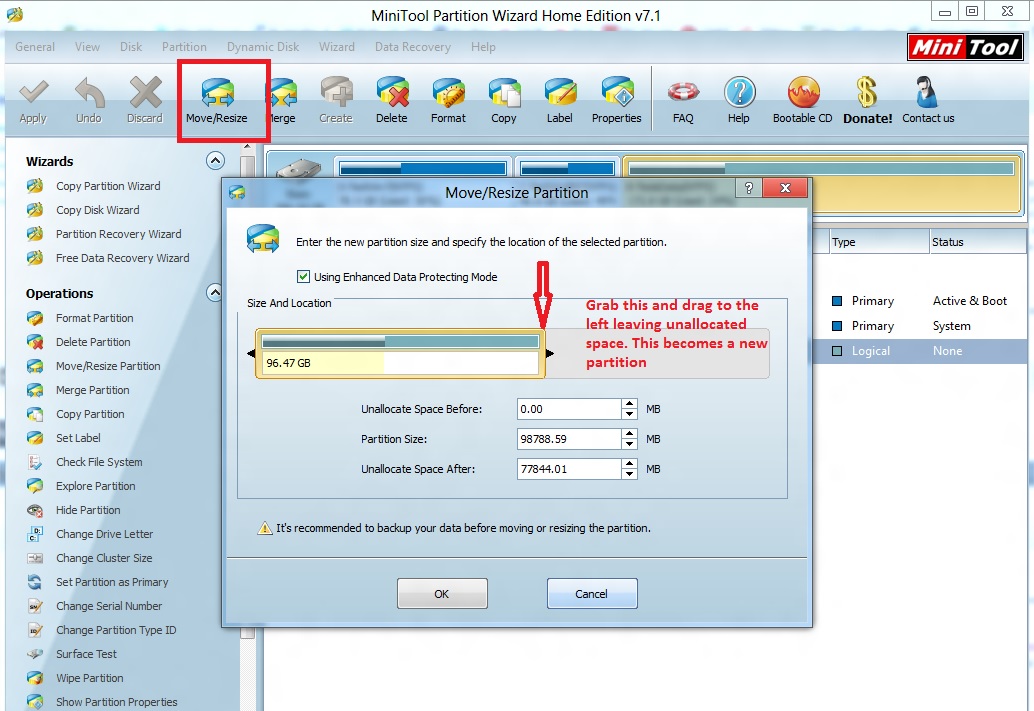Click the Unallocate Space After field
This screenshot has width=1034, height=711.
coord(568,469)
